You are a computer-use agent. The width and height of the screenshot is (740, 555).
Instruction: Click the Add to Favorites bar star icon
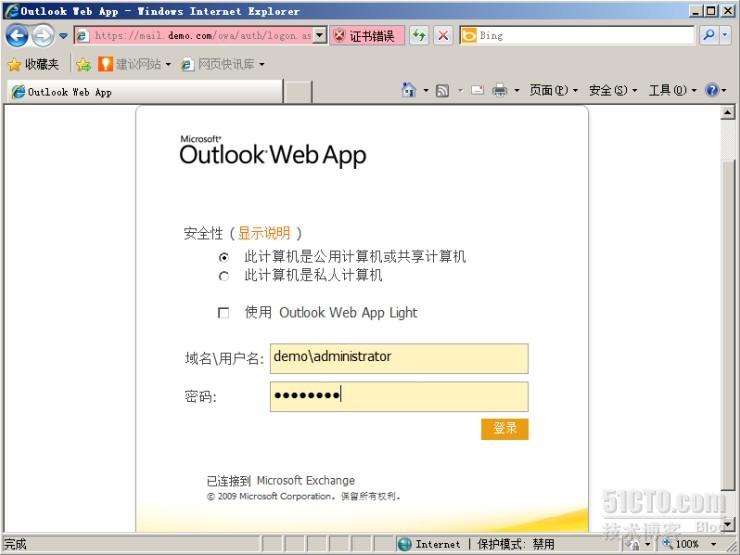tap(83, 64)
